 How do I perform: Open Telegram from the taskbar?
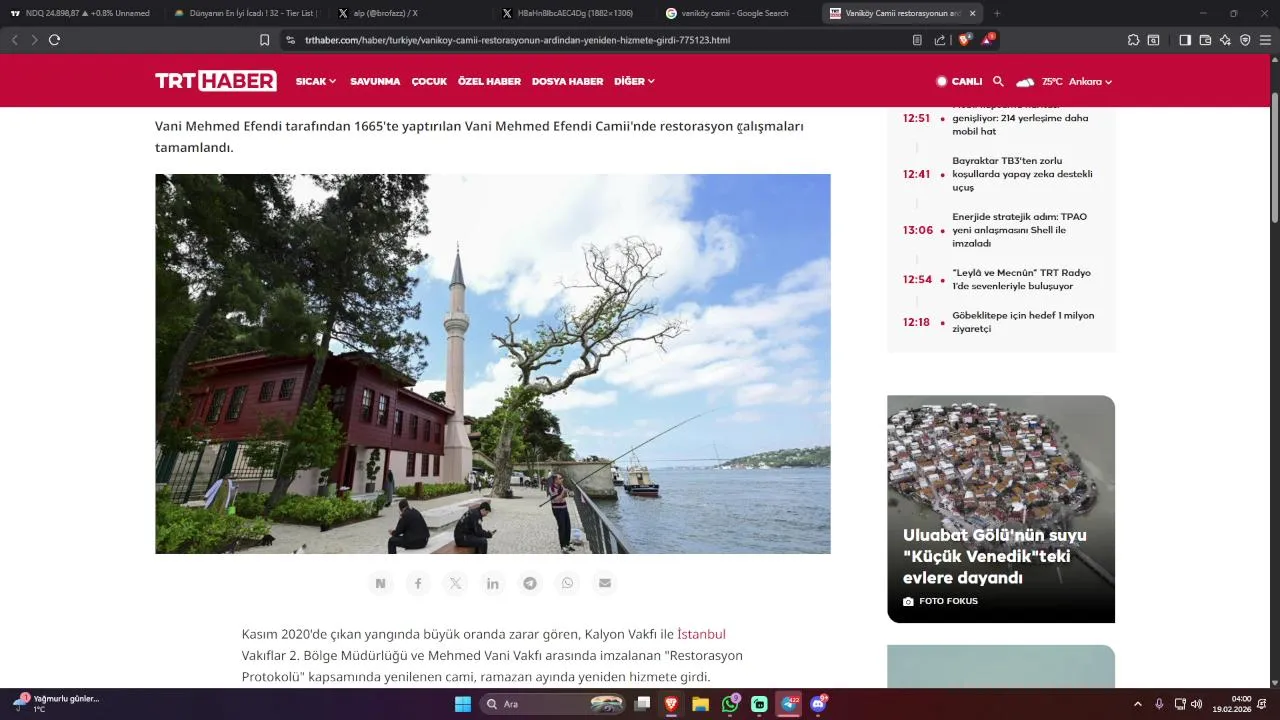[789, 704]
